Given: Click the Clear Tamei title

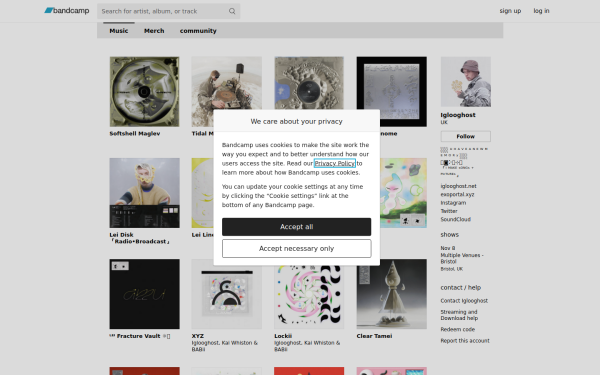Looking at the screenshot, I should 374,336.
